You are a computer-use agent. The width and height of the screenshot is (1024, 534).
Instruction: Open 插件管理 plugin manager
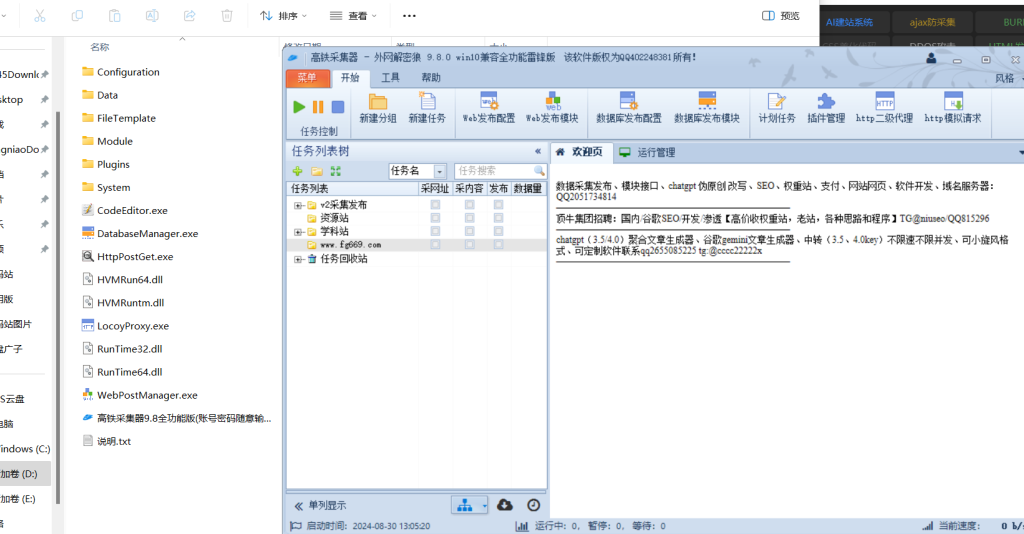(826, 108)
